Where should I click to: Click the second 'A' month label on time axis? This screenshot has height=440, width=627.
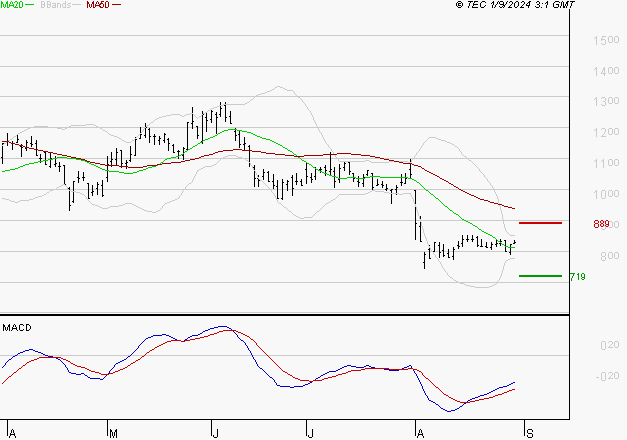[x=420, y=433]
